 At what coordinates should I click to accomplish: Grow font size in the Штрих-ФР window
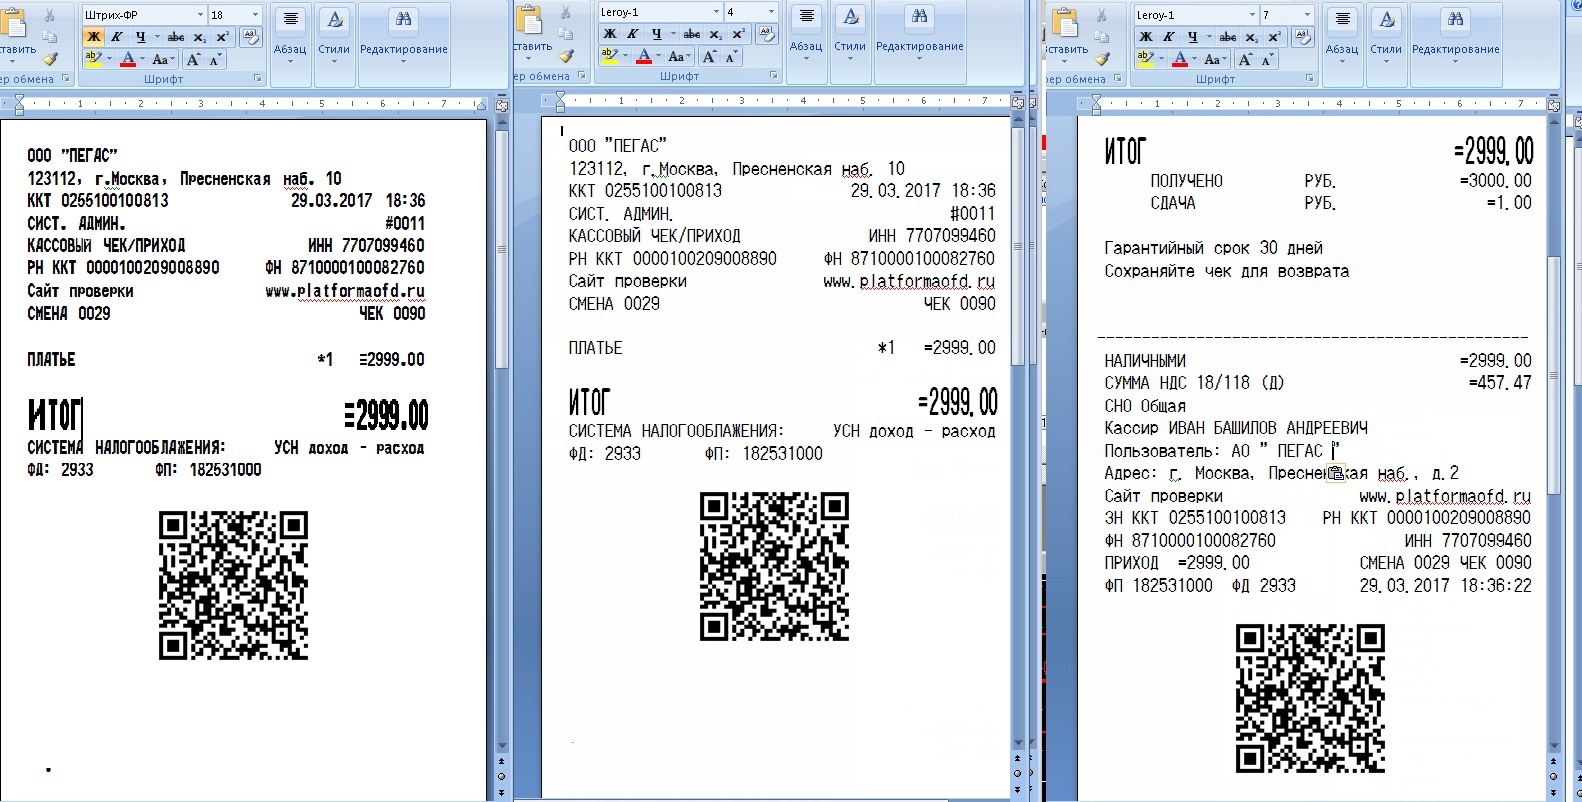[194, 60]
